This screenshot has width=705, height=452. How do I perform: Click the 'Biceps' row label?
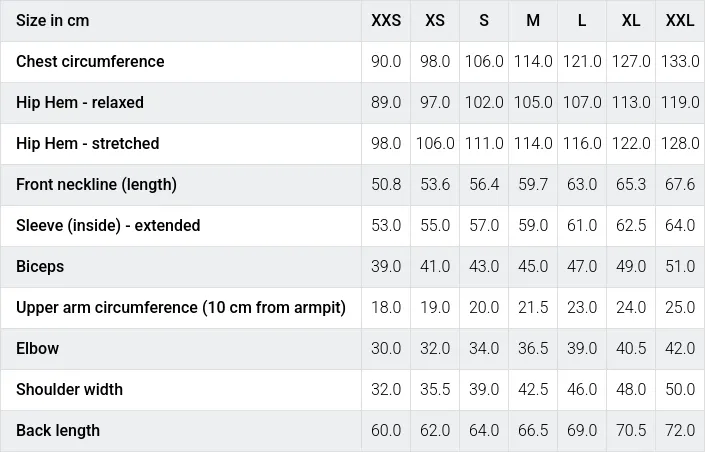(x=40, y=266)
